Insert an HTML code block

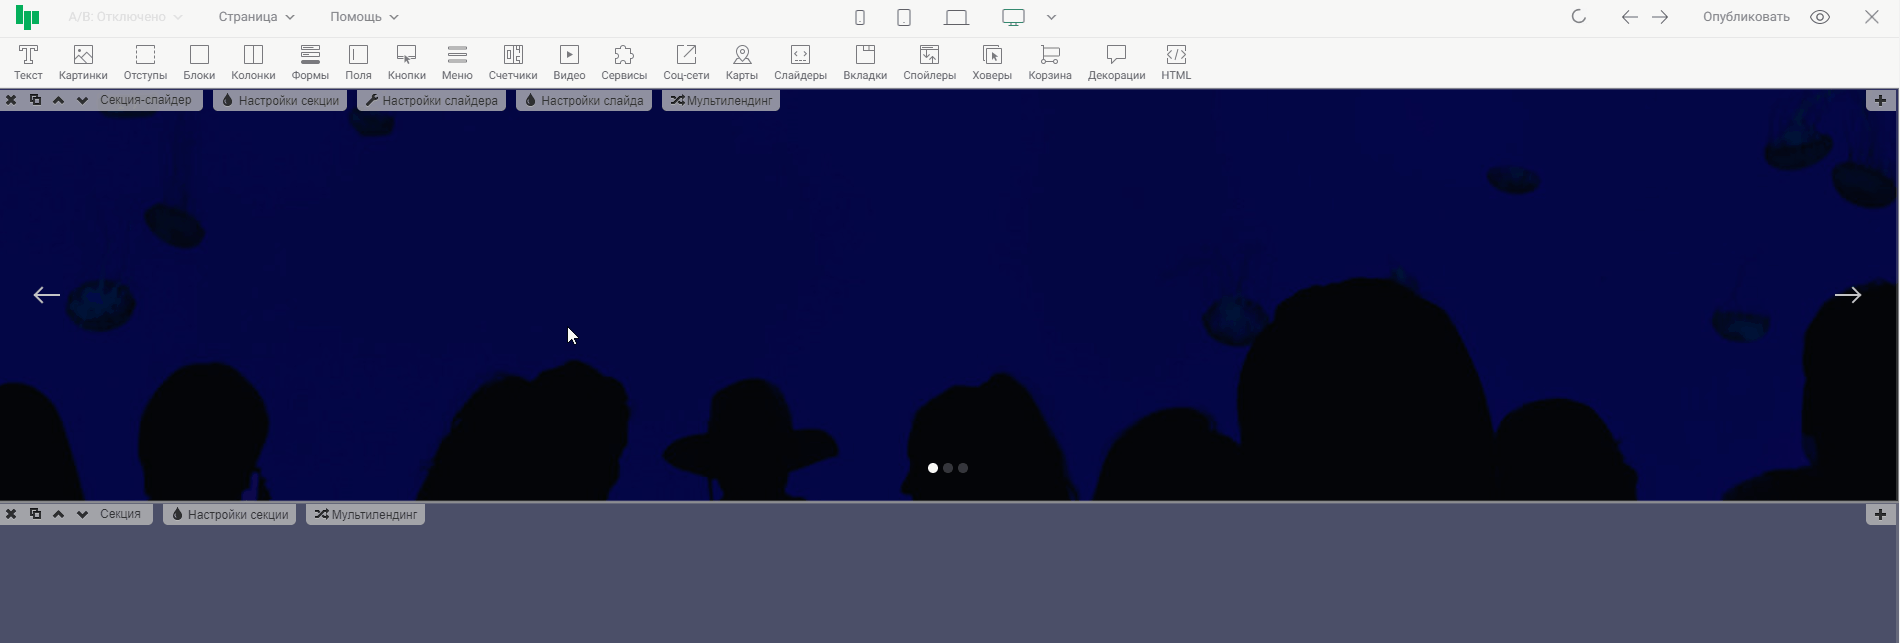(1176, 62)
